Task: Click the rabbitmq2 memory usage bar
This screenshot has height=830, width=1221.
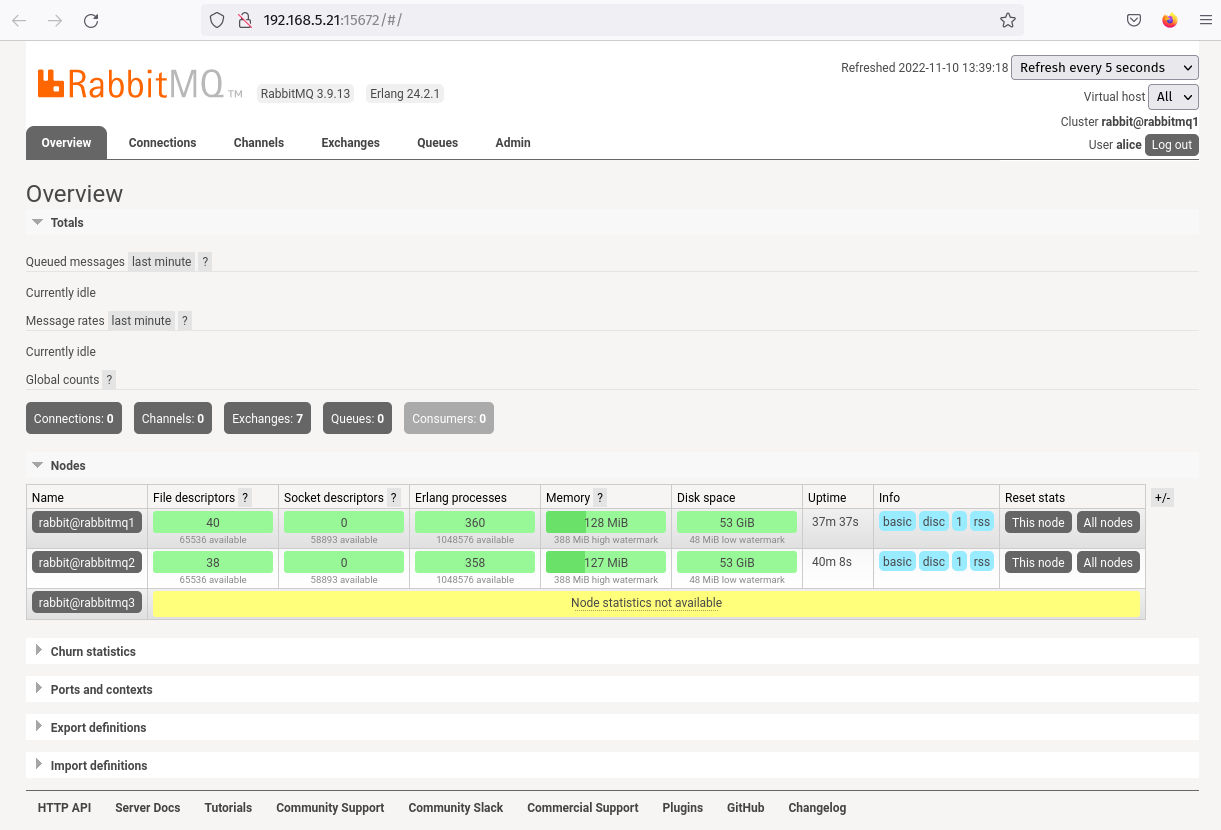Action: pyautogui.click(x=606, y=562)
